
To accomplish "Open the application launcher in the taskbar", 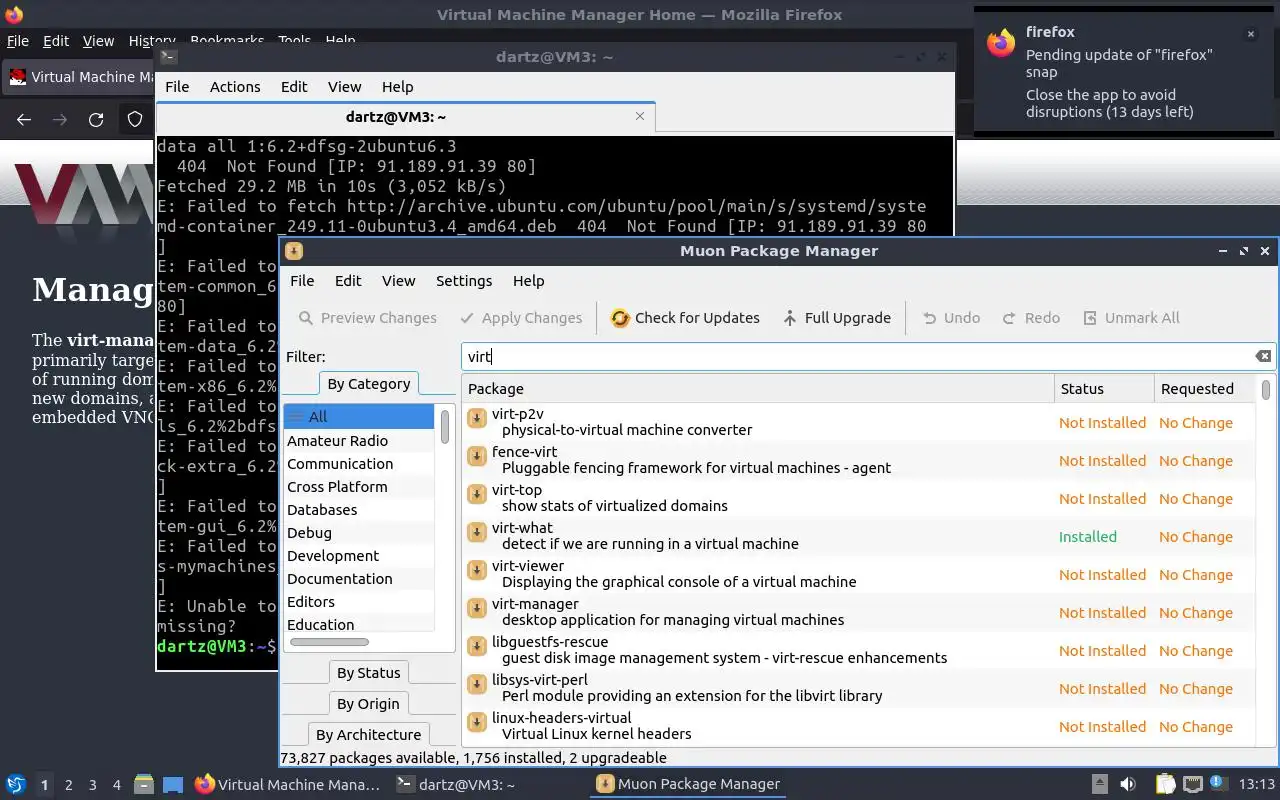I will pyautogui.click(x=16, y=784).
